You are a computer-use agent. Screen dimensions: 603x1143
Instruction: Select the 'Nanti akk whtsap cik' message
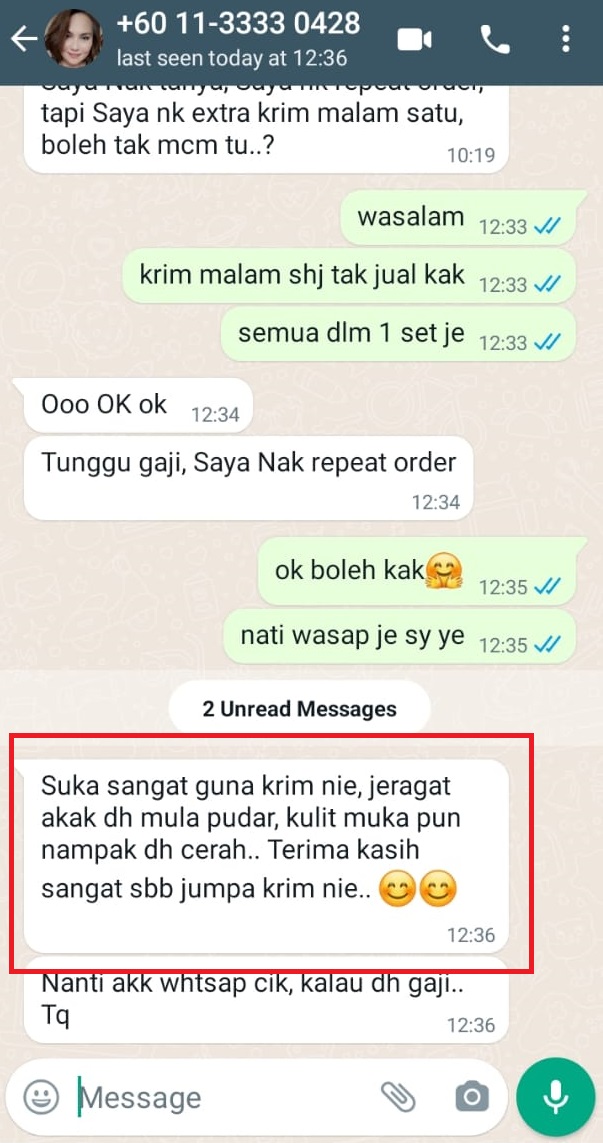click(267, 1000)
